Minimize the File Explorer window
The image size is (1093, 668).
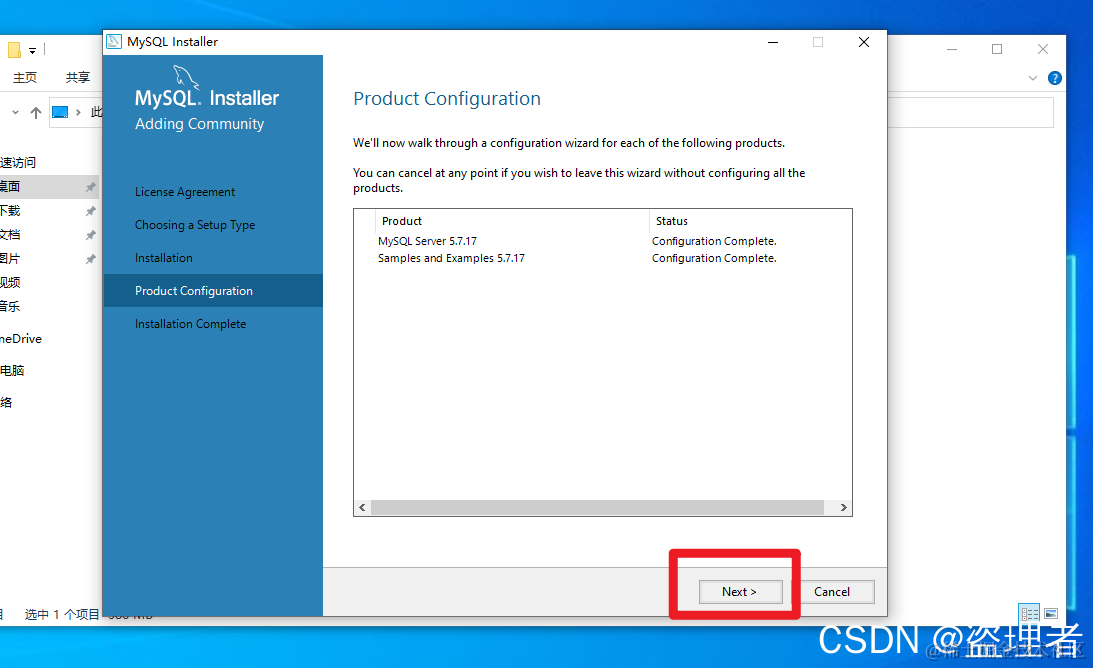(951, 49)
